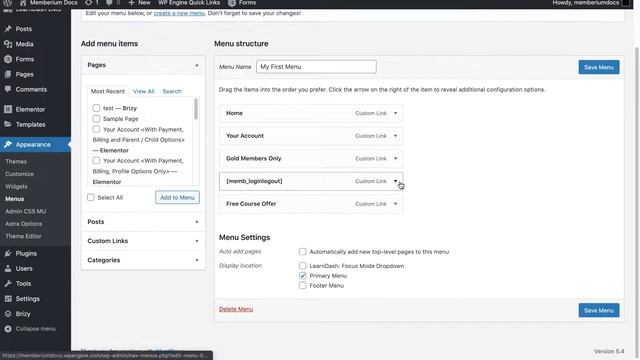This screenshot has height=360, width=640.
Task: Switch to the View All tab
Action: pos(144,91)
